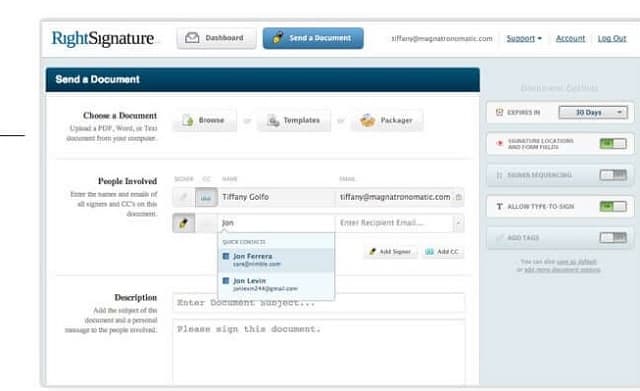640x391 pixels.
Task: Click the Add Tags icon
Action: tap(499, 238)
